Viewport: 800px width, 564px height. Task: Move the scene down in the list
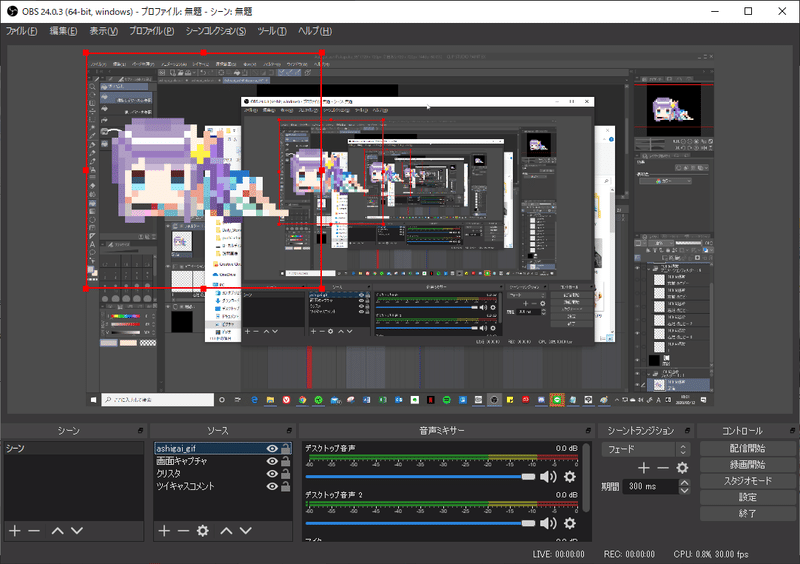tap(77, 531)
